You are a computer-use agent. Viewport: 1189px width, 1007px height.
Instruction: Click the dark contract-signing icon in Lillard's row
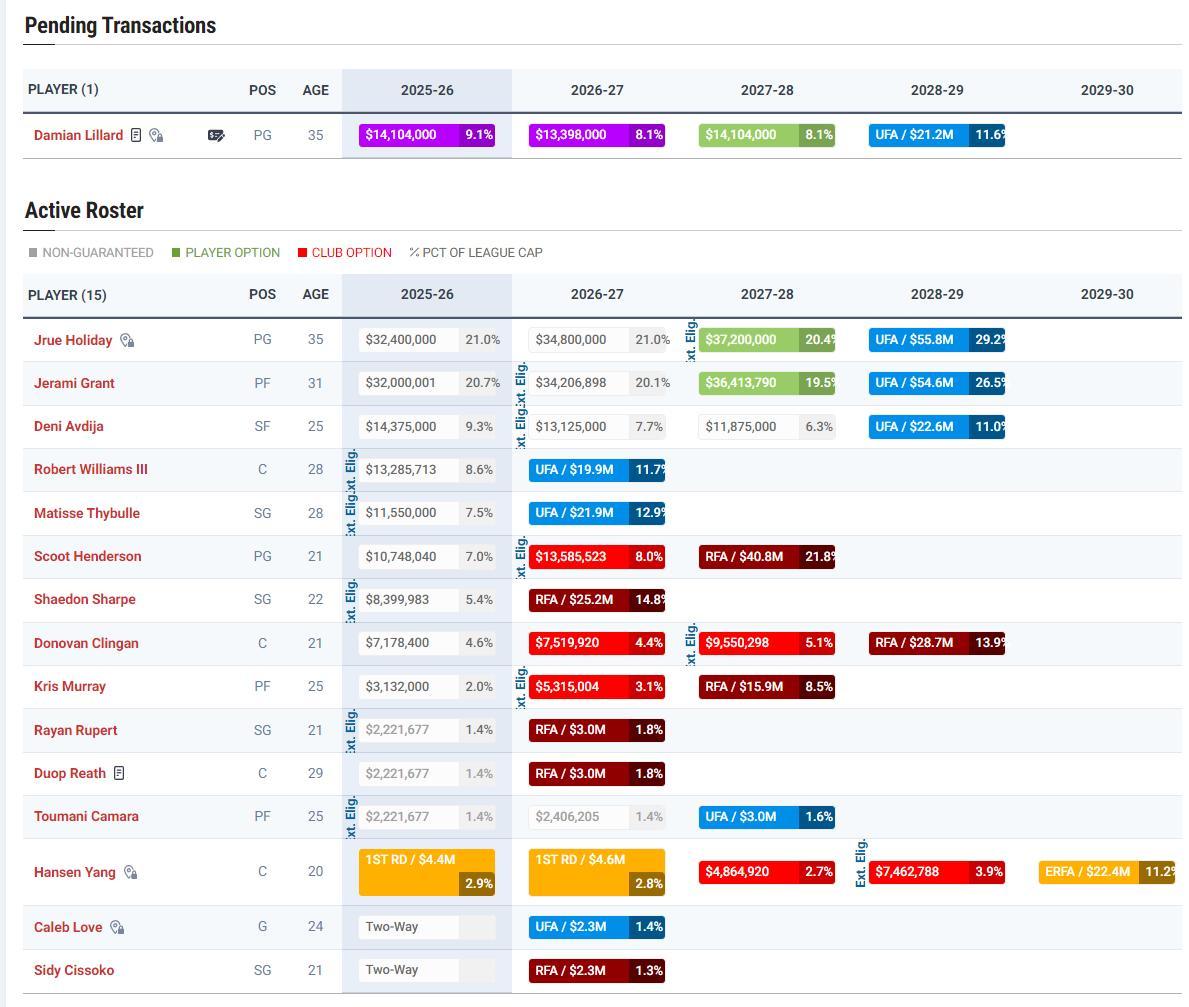(x=216, y=135)
